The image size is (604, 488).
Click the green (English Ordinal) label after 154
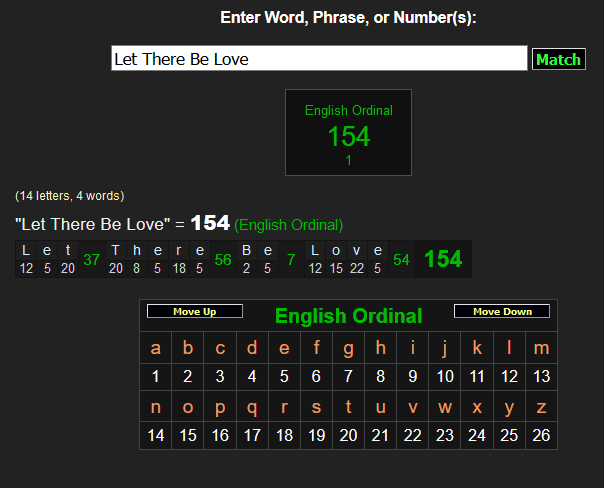[289, 225]
